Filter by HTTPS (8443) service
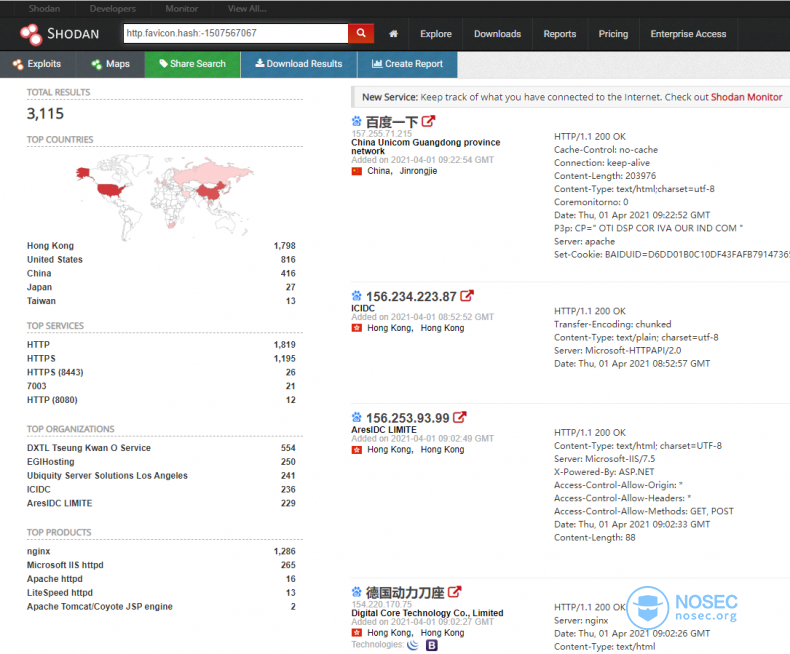Viewport: 790px width, 654px height. pos(55,372)
